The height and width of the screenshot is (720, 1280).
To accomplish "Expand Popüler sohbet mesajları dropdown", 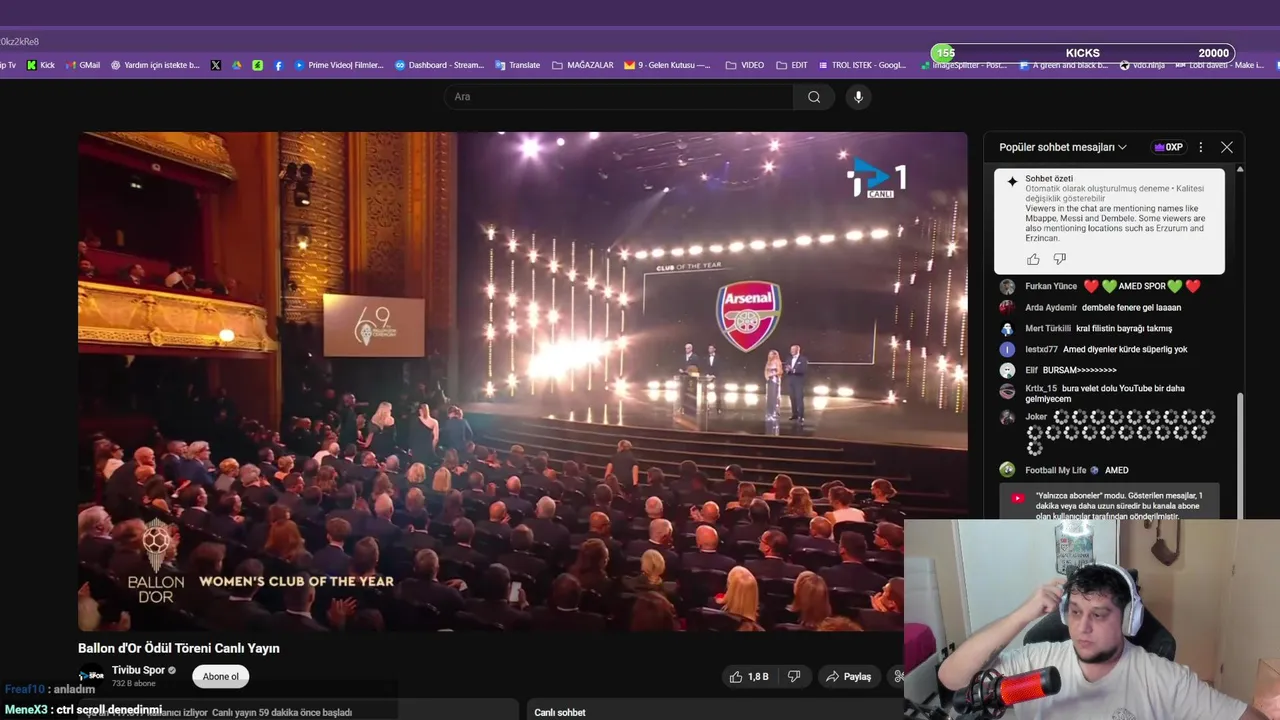I will click(1063, 147).
